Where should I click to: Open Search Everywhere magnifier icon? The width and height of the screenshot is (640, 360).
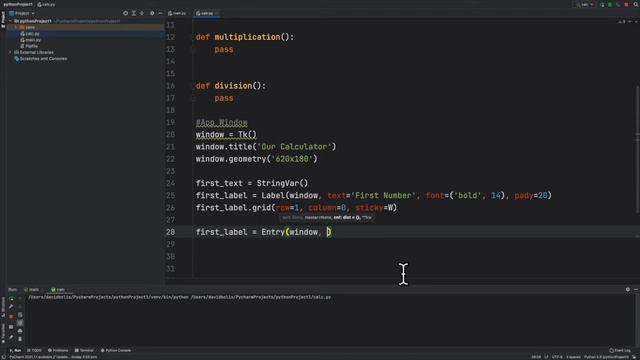(x=636, y=4)
